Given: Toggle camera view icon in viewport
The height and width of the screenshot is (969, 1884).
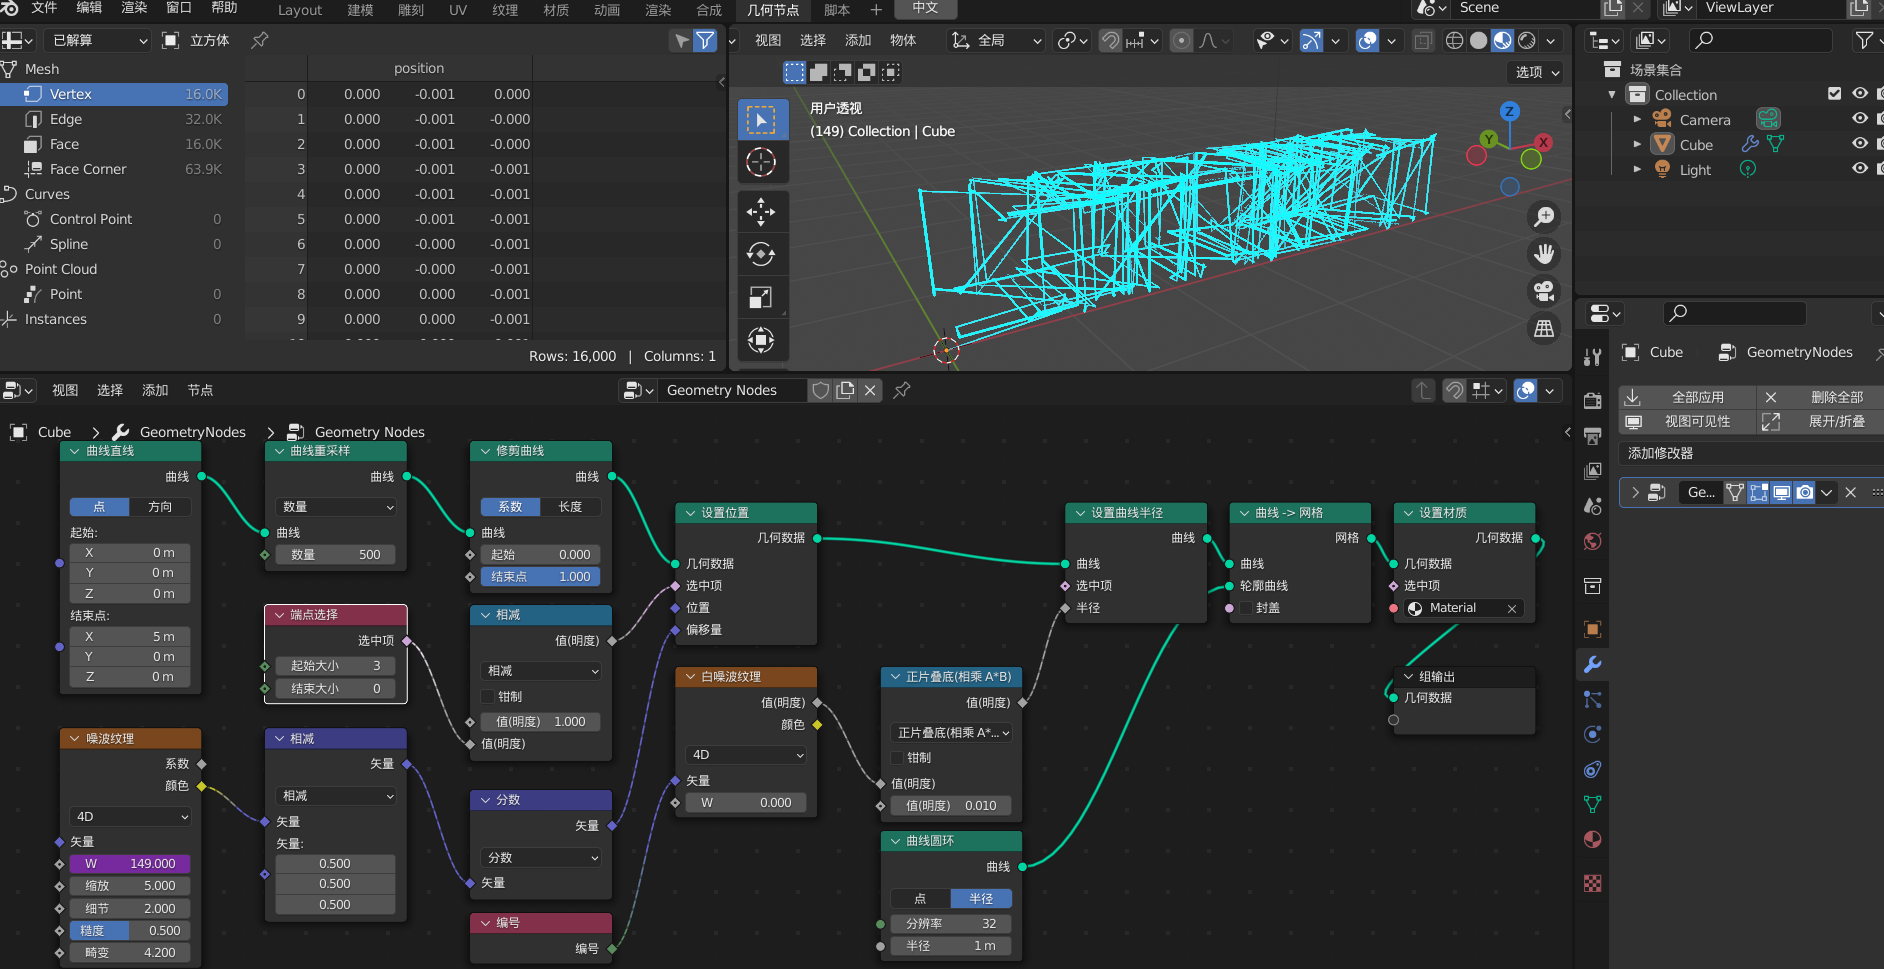Looking at the screenshot, I should pyautogui.click(x=1544, y=291).
